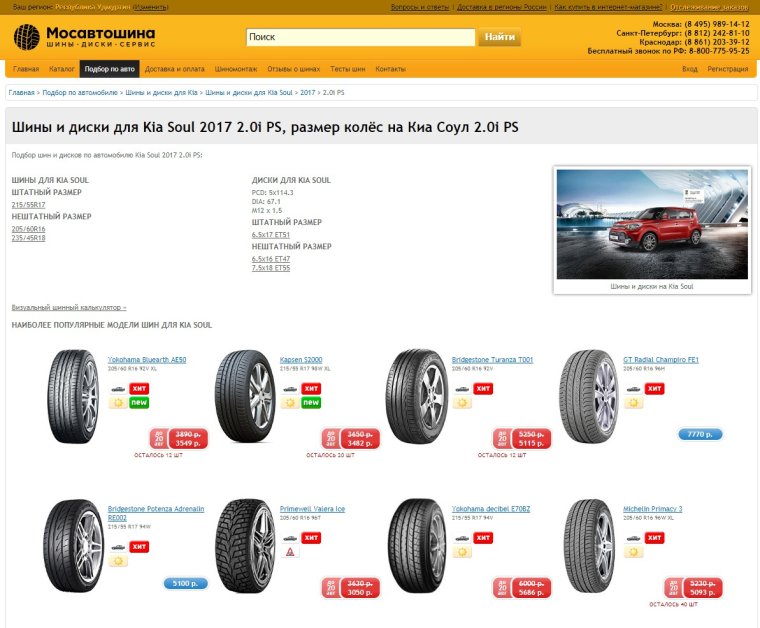Click the studded warning icon on Primewell Valera Ice
This screenshot has height=628, width=760.
[290, 552]
